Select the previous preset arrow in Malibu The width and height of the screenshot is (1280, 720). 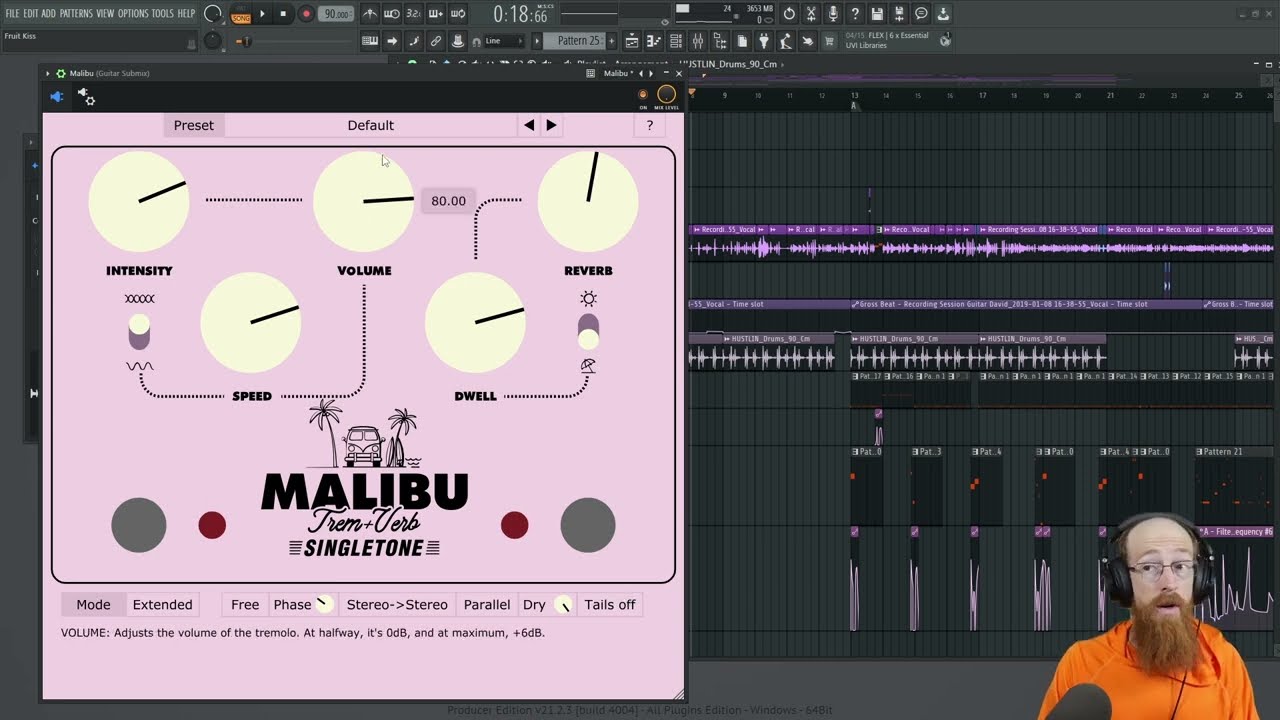529,125
